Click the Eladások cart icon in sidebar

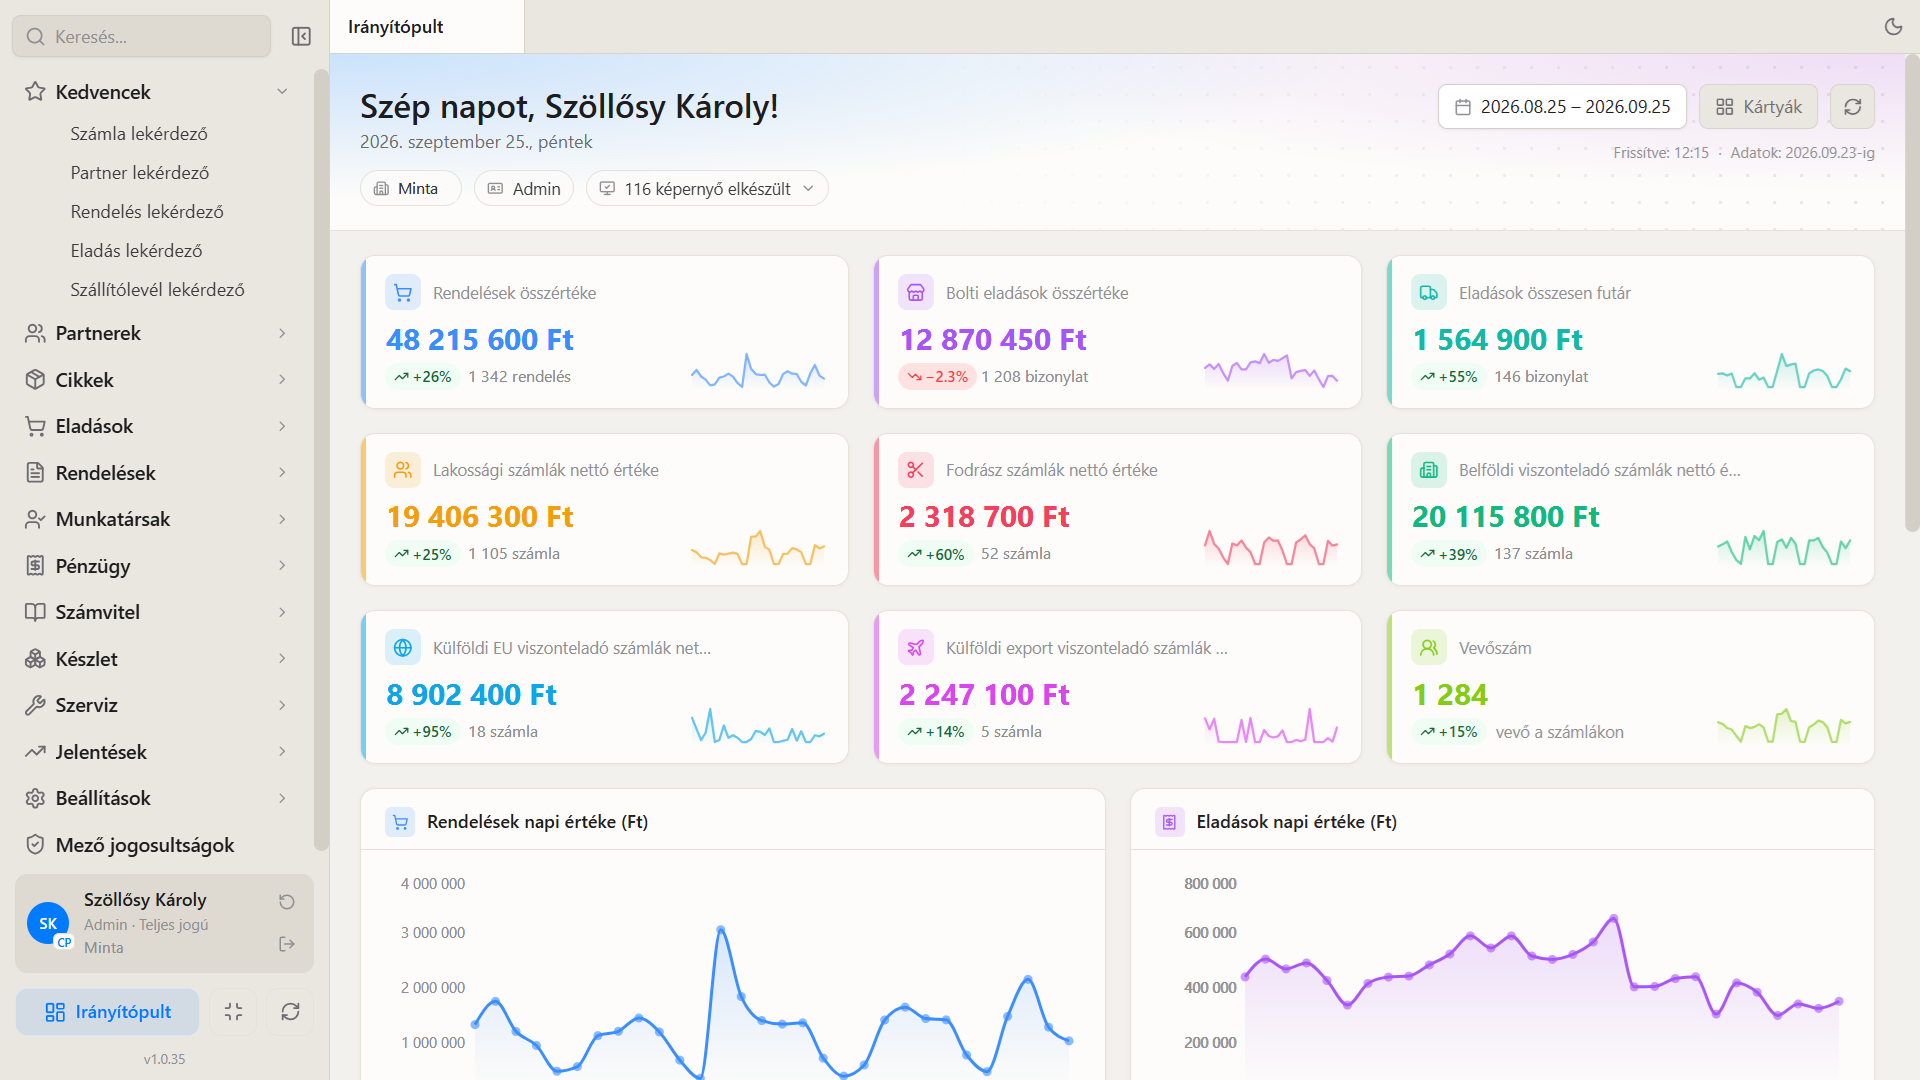35,426
